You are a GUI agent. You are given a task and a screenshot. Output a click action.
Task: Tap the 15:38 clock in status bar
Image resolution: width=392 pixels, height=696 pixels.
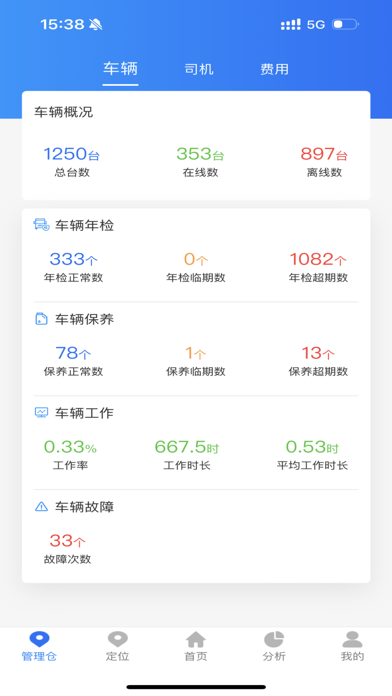(x=62, y=24)
